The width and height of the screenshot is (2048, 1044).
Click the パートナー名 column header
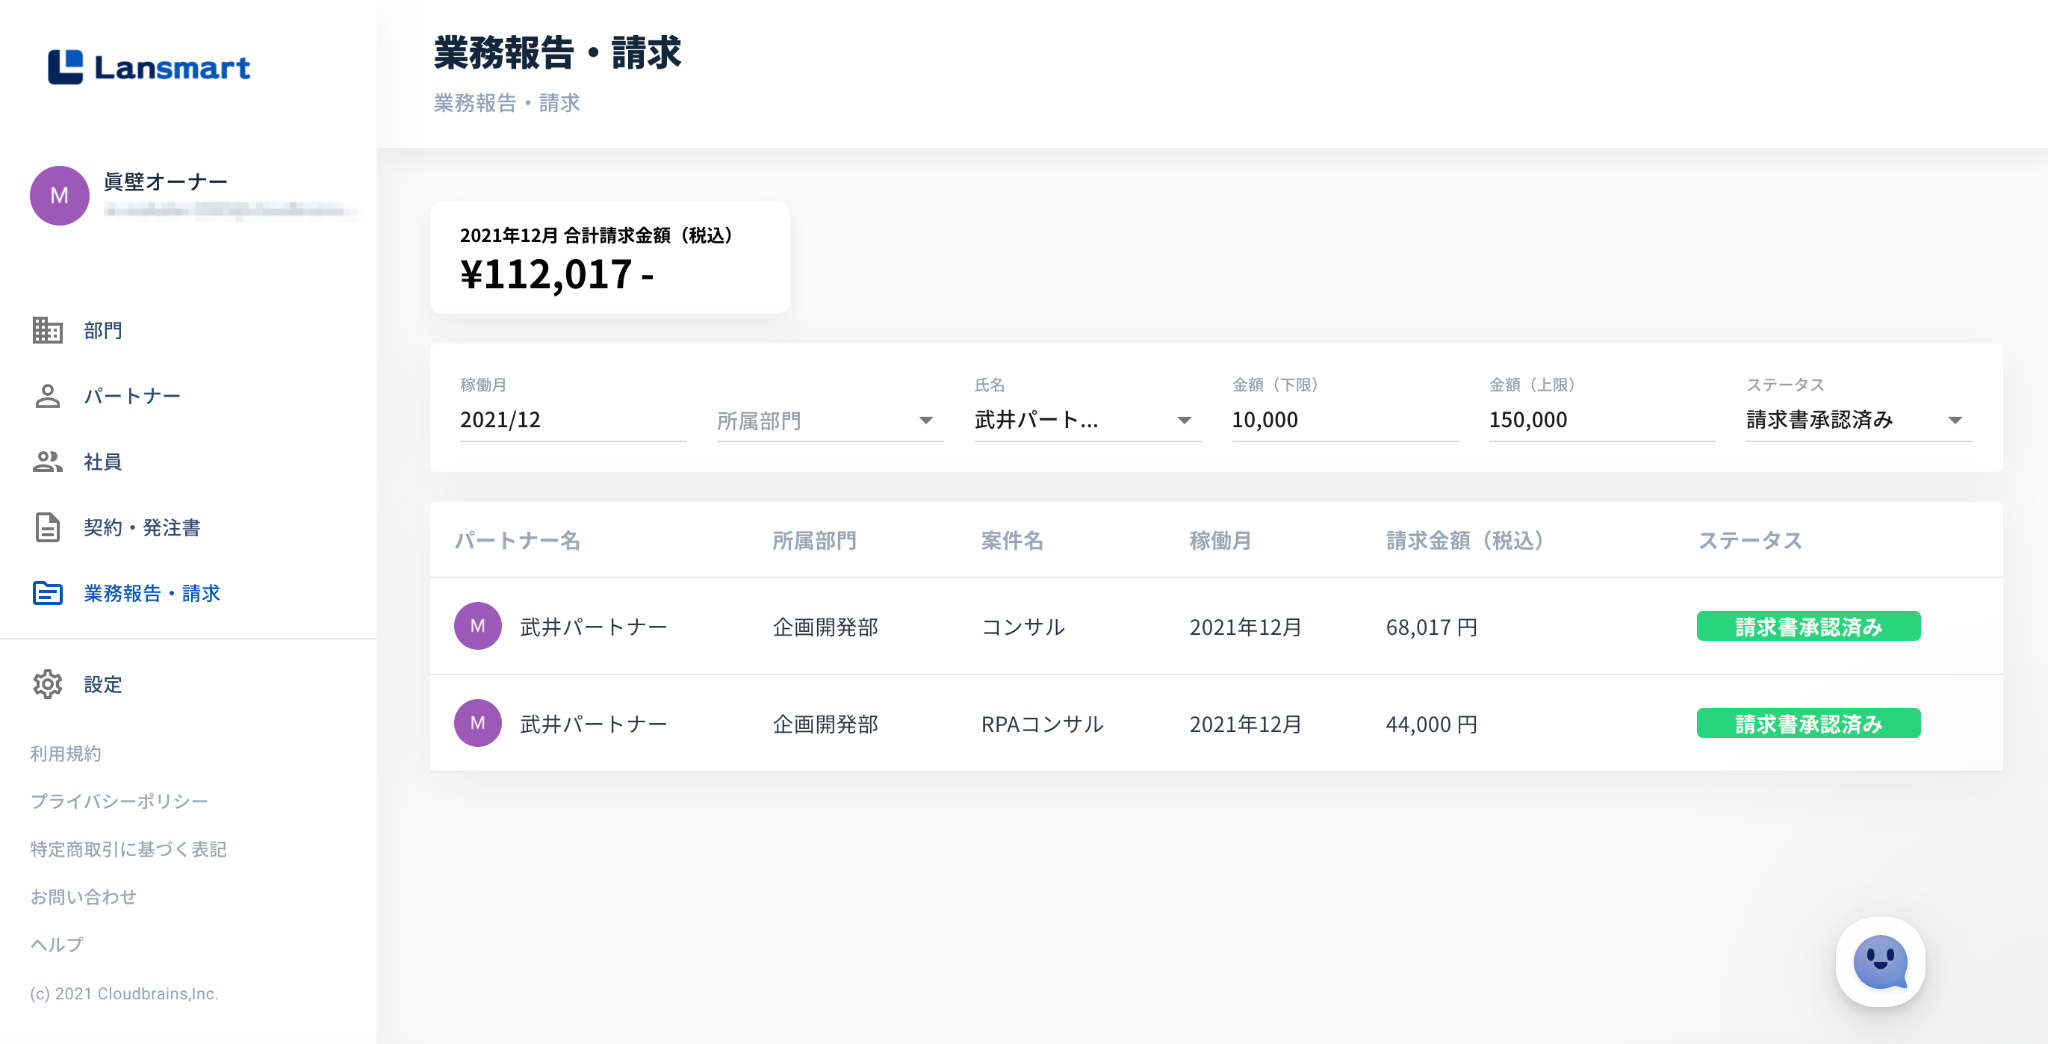(x=517, y=540)
